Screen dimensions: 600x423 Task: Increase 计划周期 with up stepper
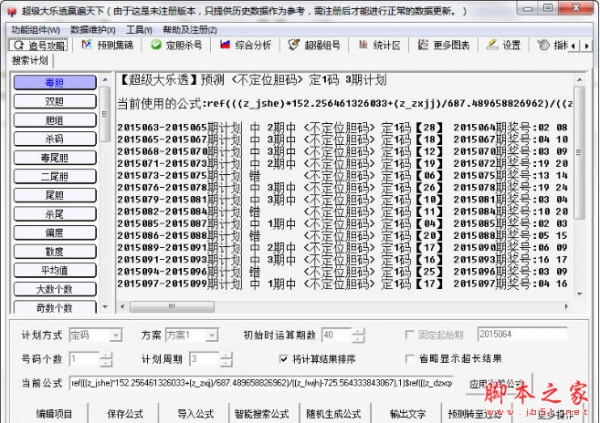(226, 356)
